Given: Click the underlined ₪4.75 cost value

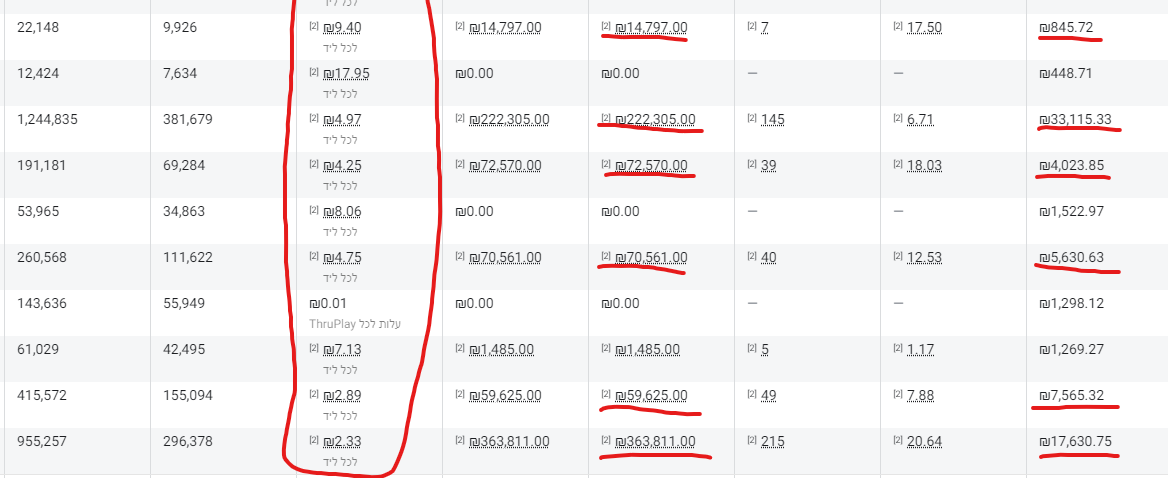Looking at the screenshot, I should pos(342,258).
